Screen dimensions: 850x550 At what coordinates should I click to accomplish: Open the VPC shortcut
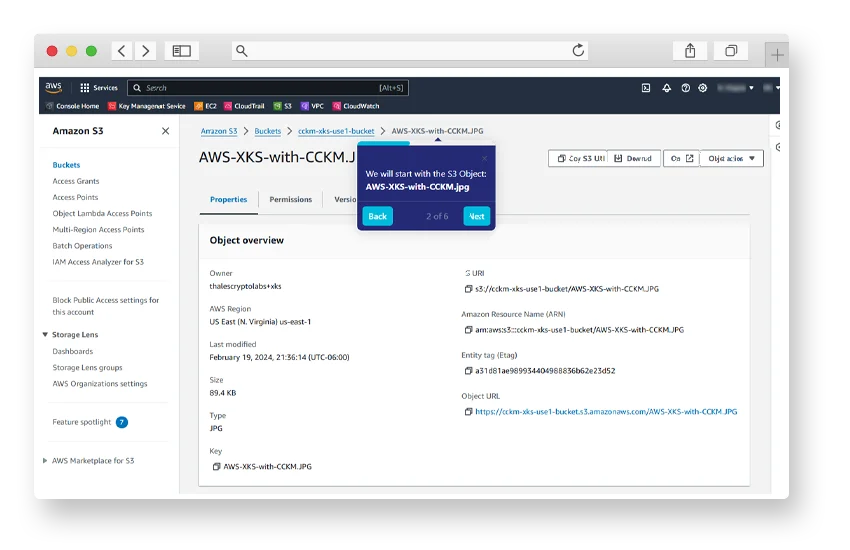[312, 106]
